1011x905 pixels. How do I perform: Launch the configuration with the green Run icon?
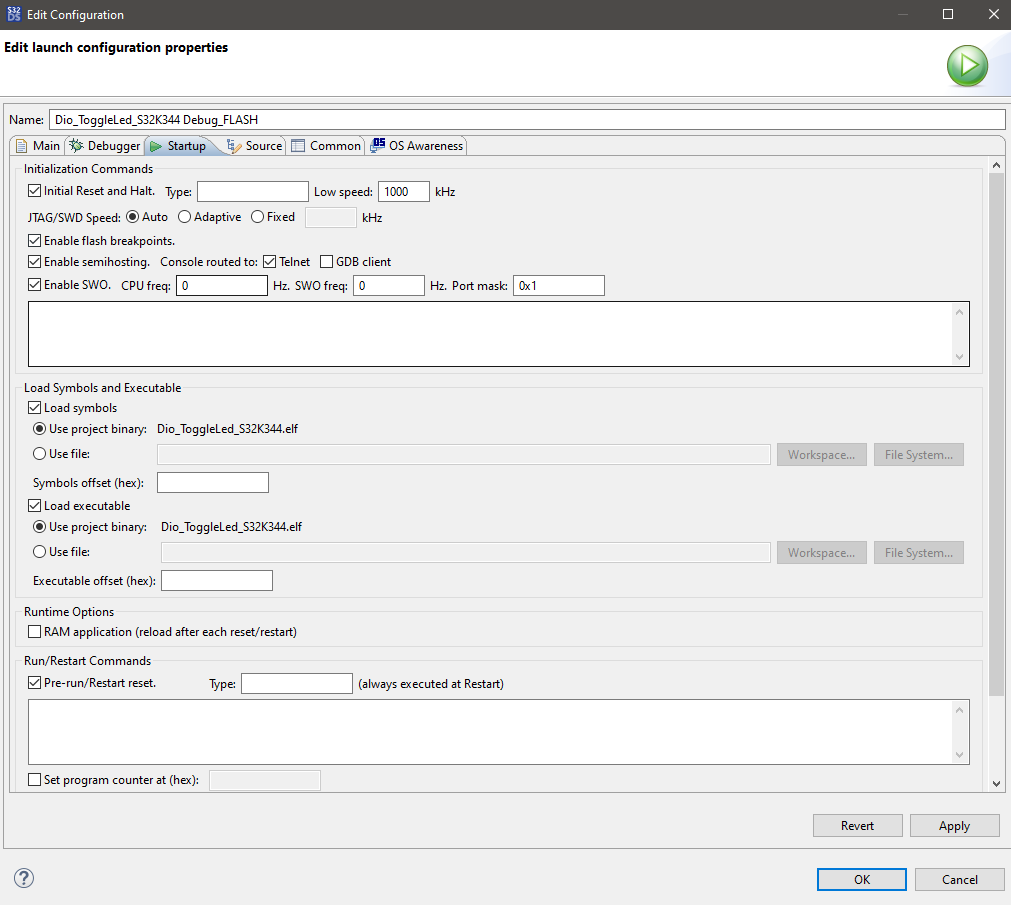pos(966,65)
